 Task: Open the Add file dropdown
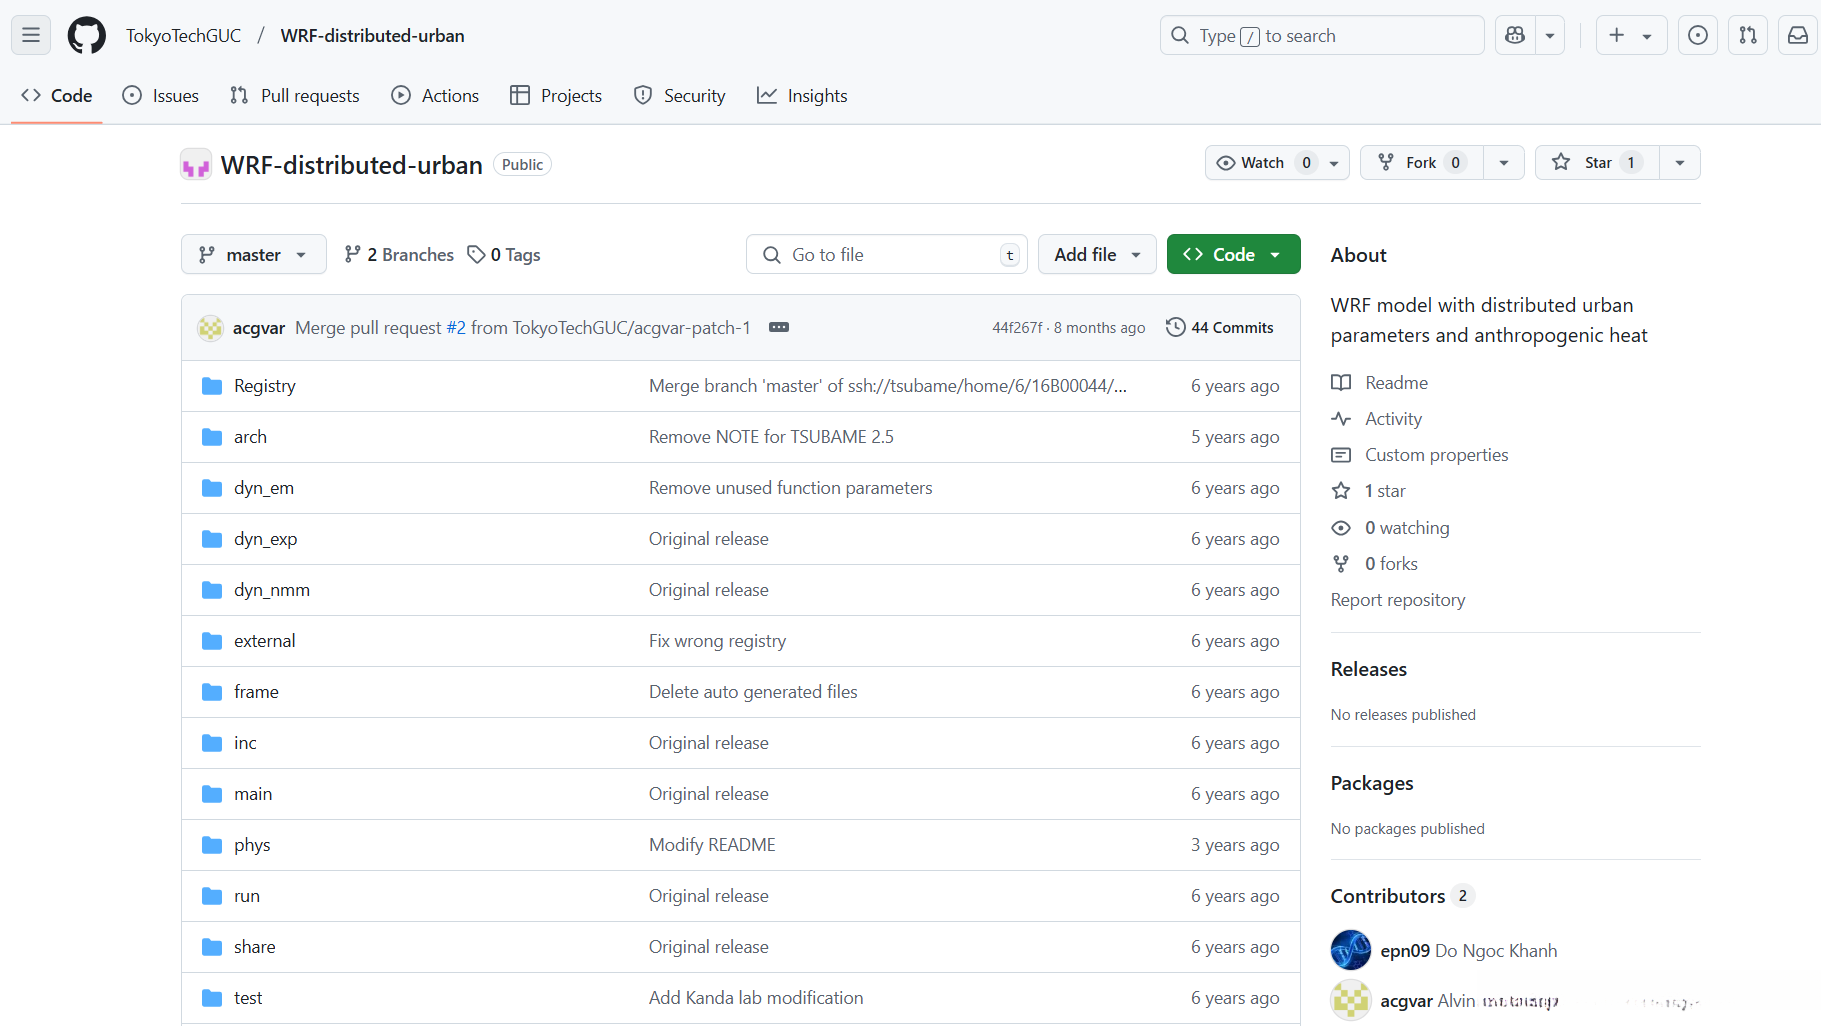(x=1096, y=255)
